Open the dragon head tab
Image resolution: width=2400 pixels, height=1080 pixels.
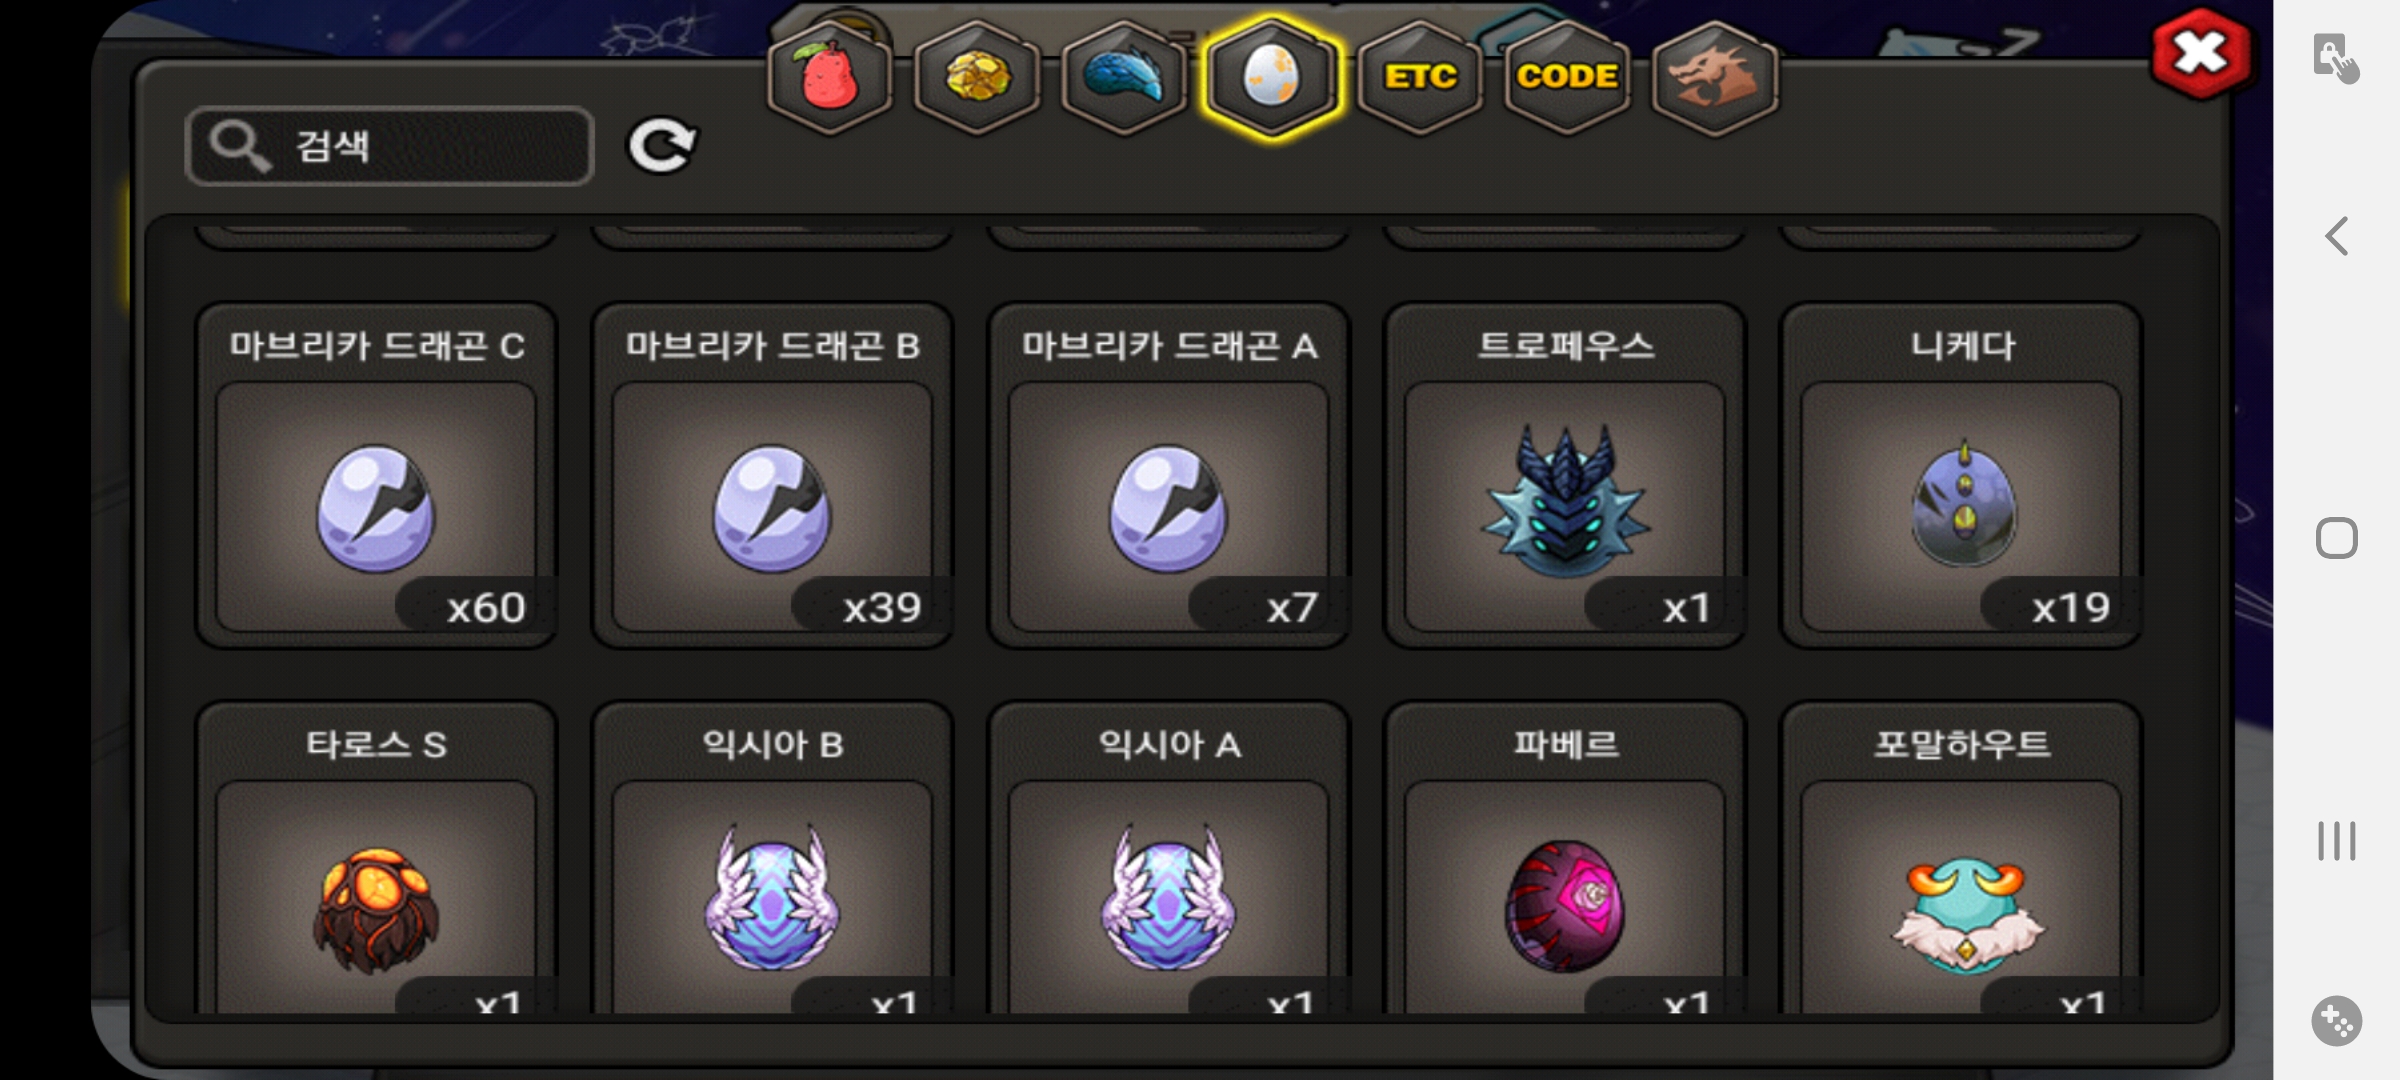click(1714, 78)
